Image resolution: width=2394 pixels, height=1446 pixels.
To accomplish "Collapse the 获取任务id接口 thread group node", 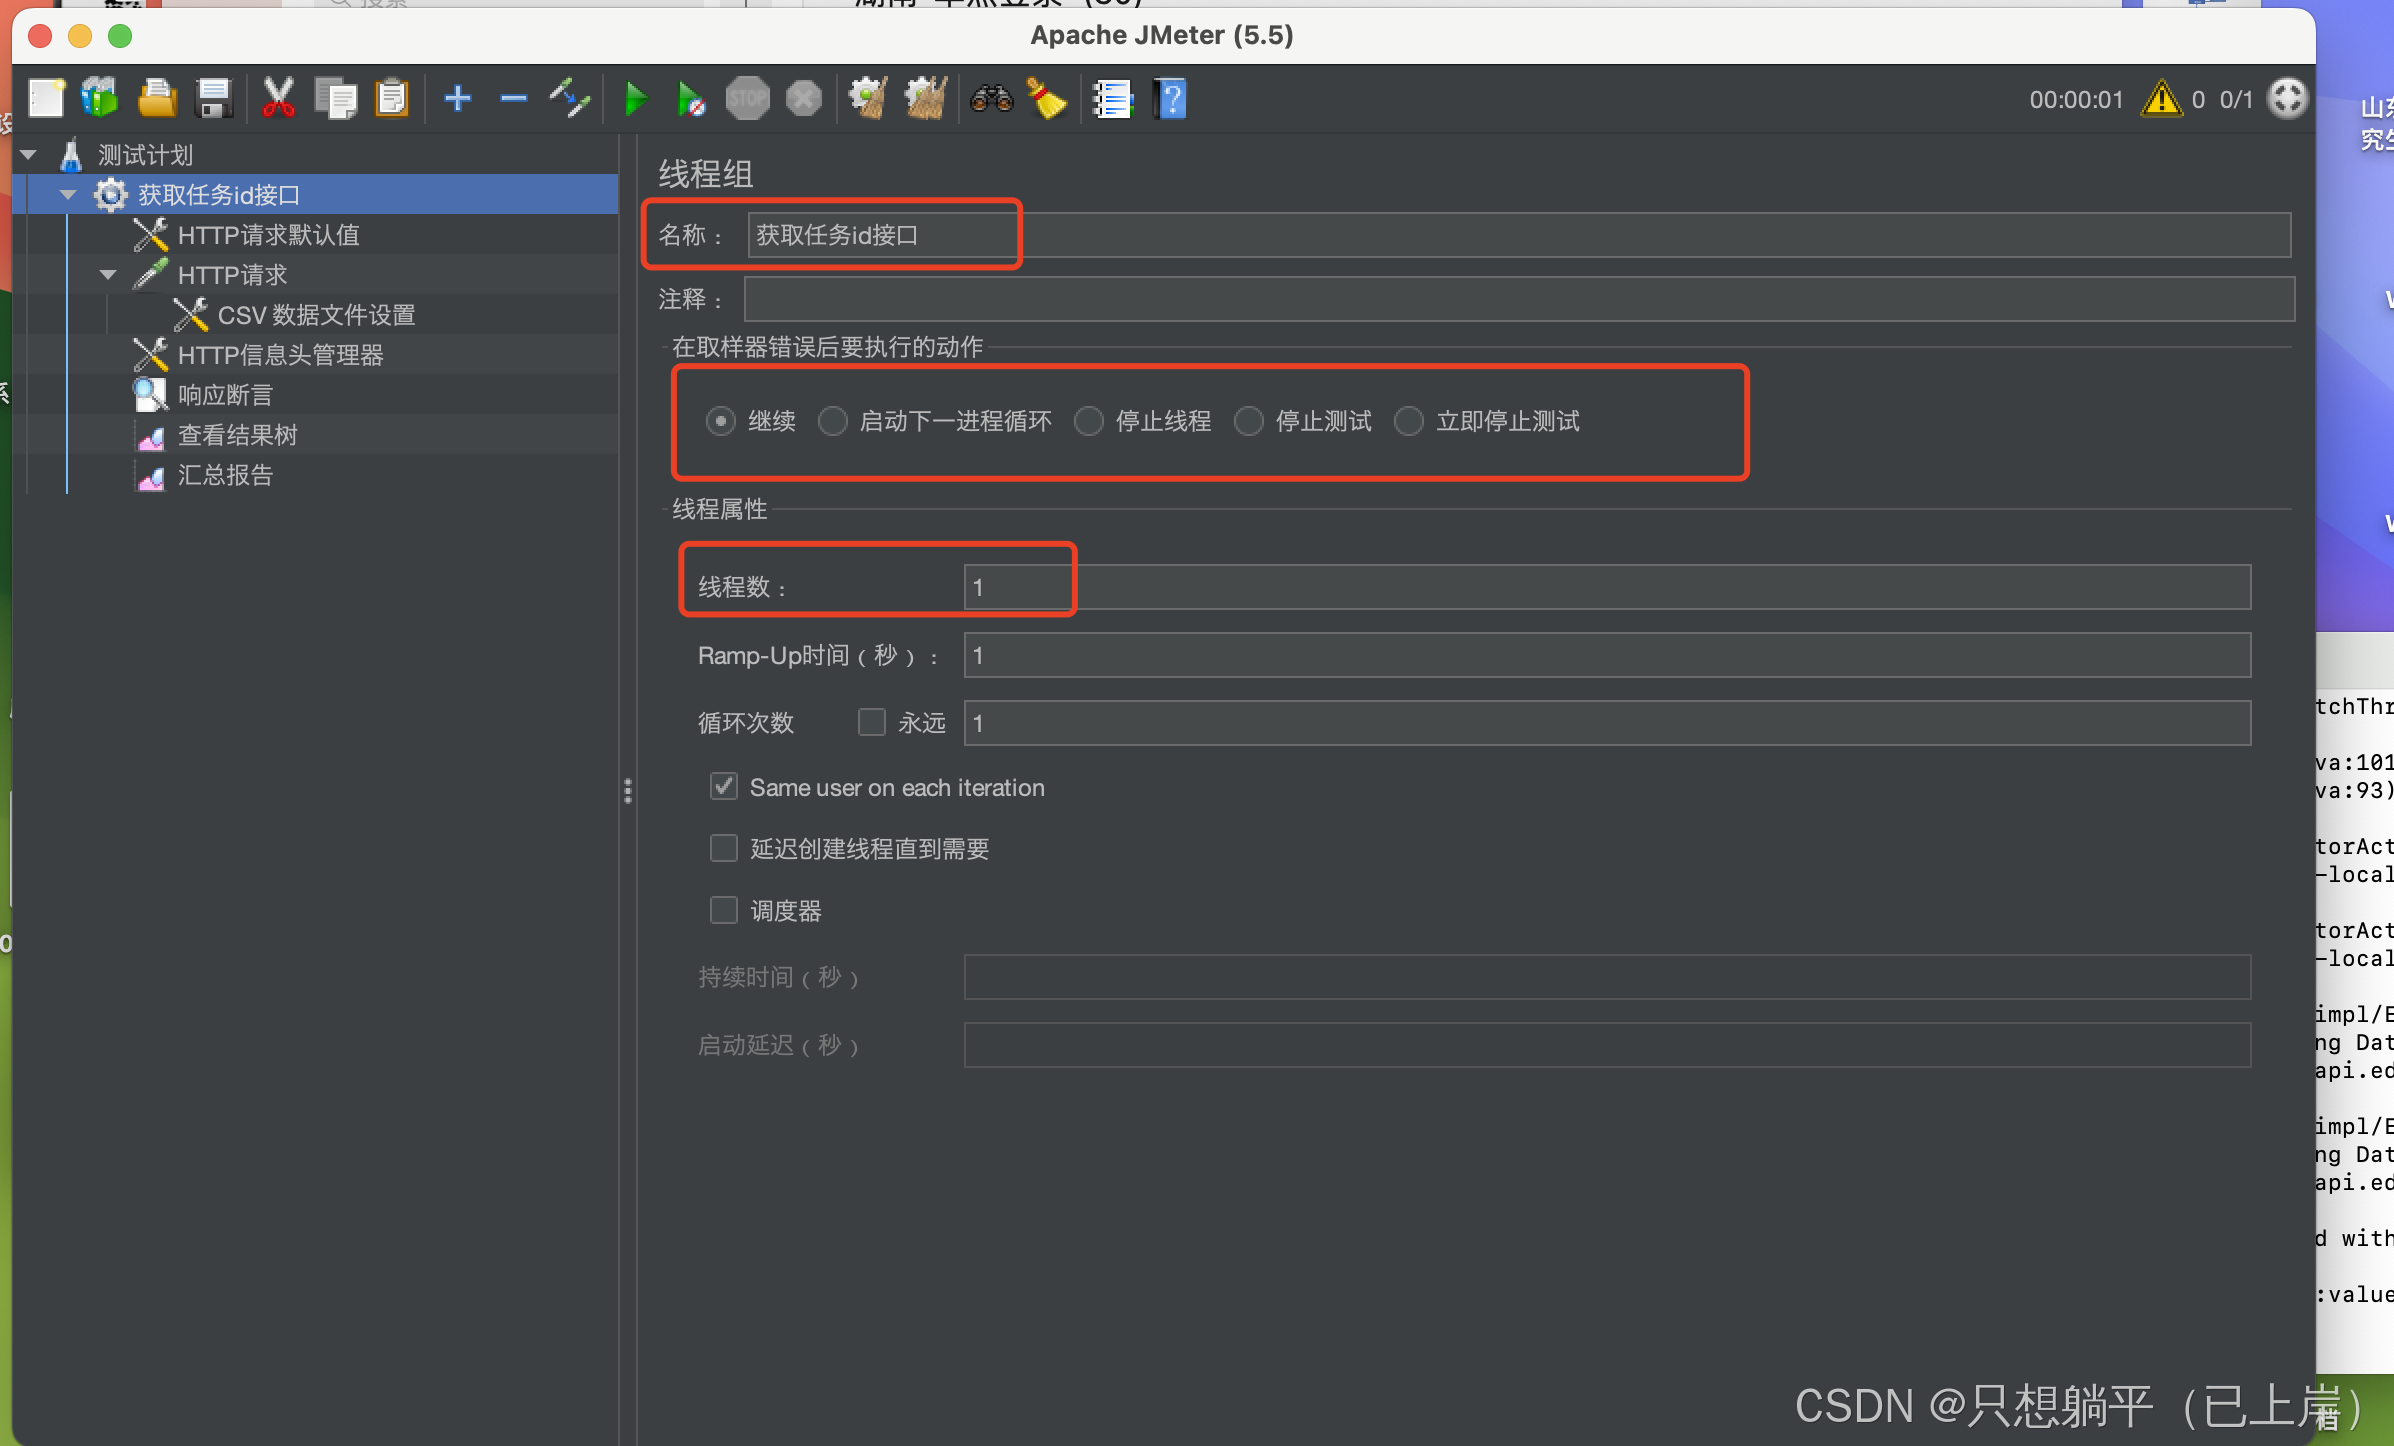I will [x=68, y=195].
